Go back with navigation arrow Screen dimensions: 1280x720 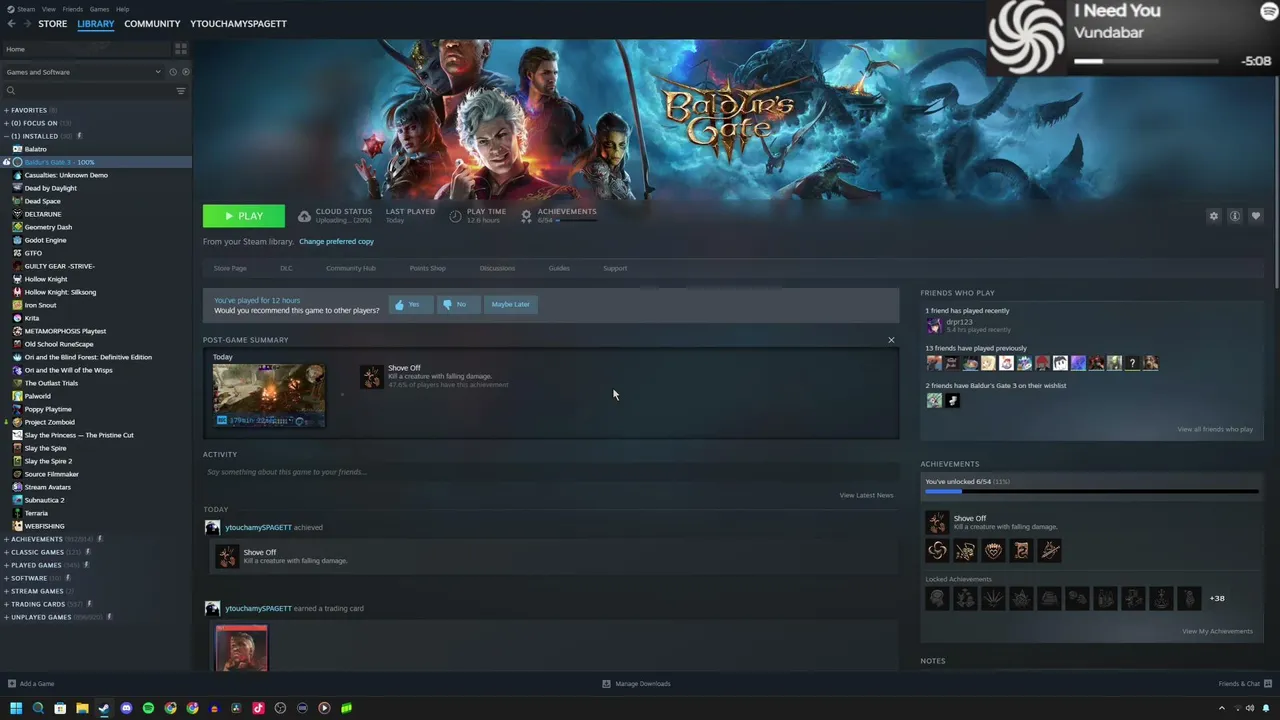point(11,24)
